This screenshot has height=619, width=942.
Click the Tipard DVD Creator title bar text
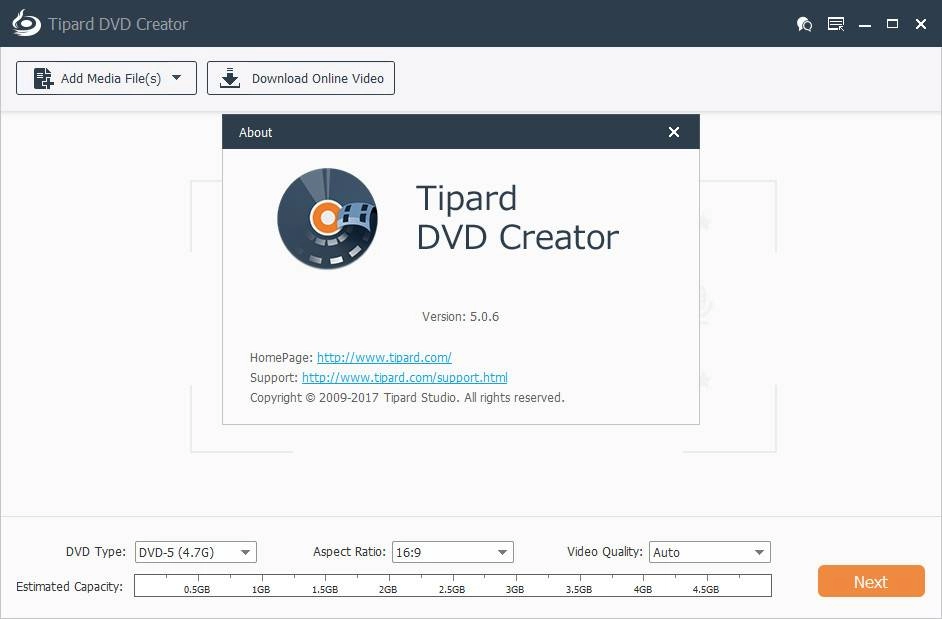pyautogui.click(x=118, y=24)
